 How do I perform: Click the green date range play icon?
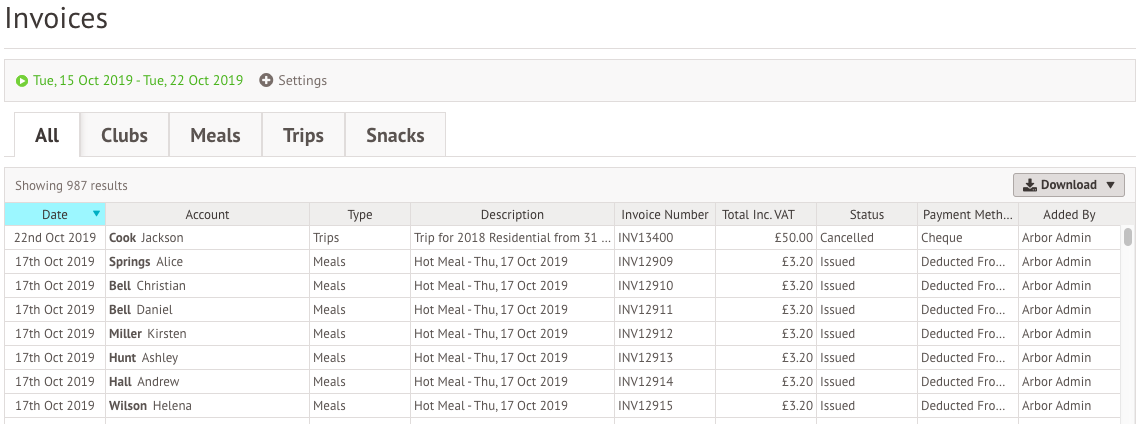22,81
